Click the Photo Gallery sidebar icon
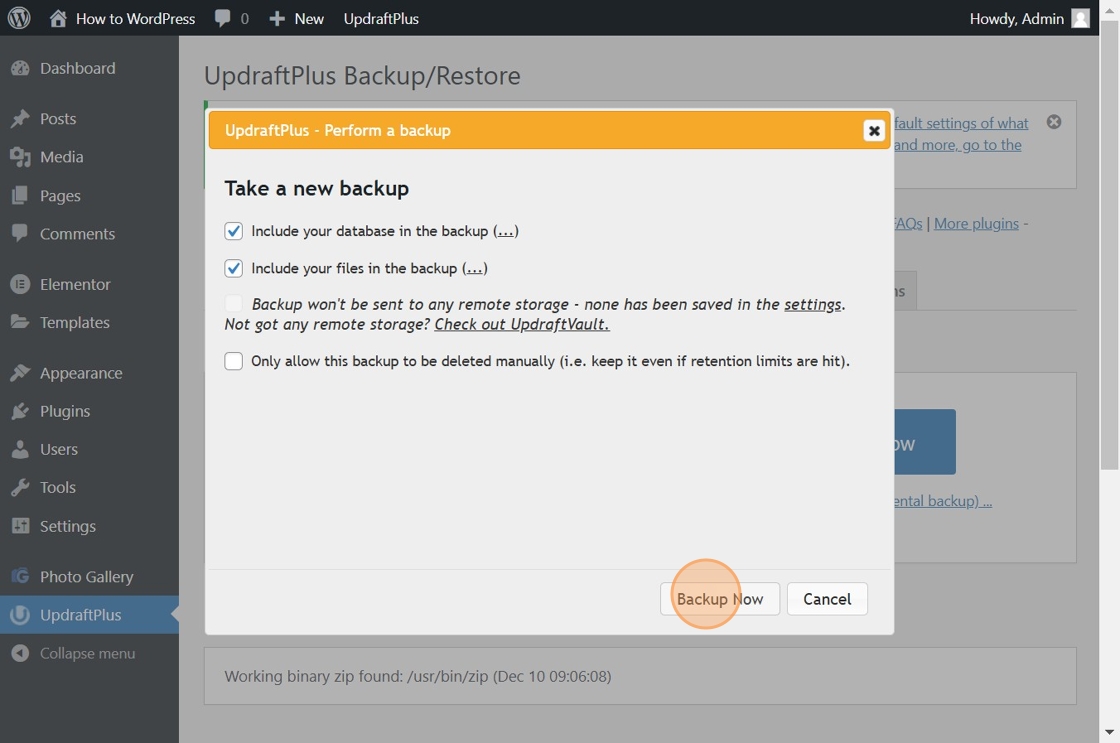Image resolution: width=1120 pixels, height=743 pixels. pyautogui.click(x=20, y=576)
